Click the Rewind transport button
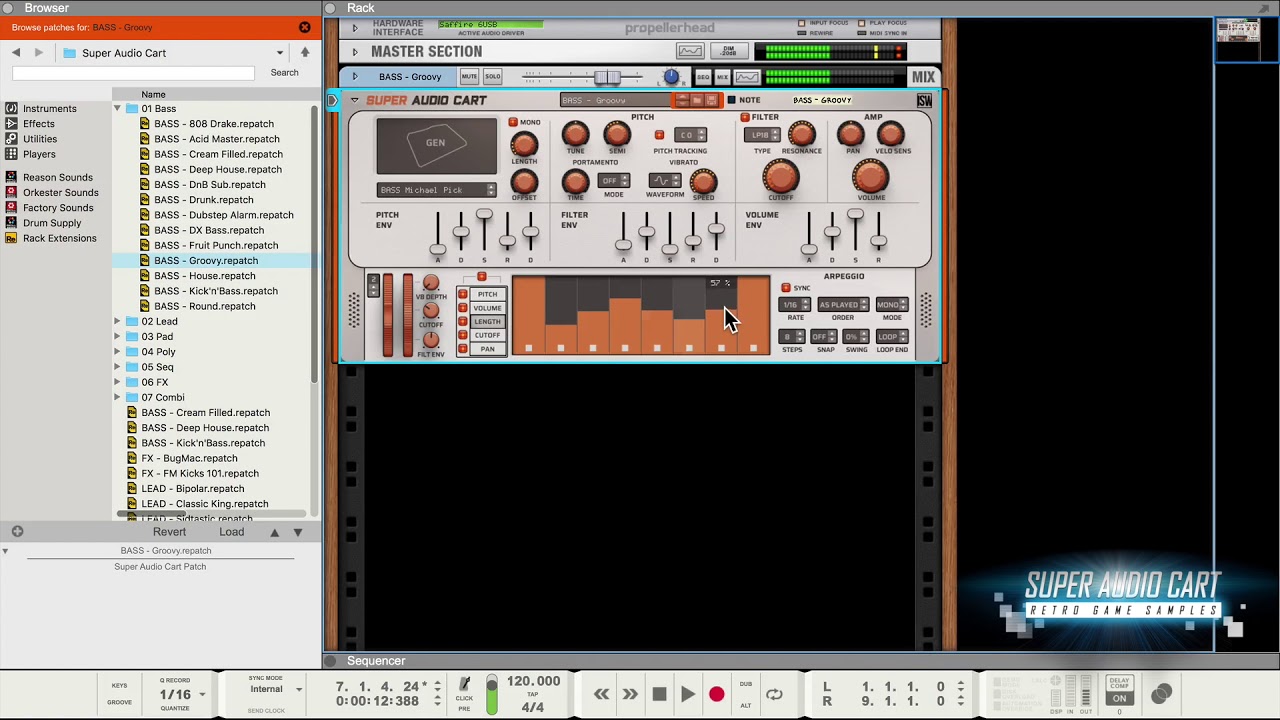The width and height of the screenshot is (1280, 720). tap(601, 694)
